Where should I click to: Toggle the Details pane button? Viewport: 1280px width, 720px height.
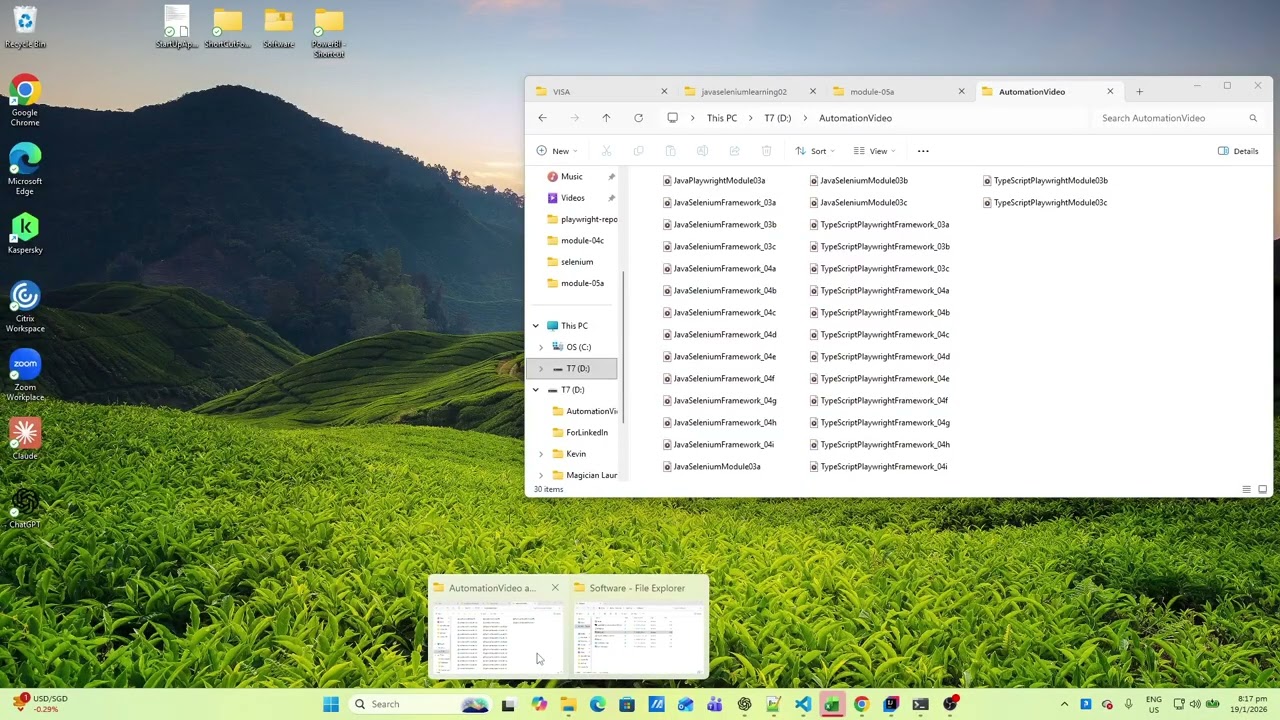pyautogui.click(x=1238, y=151)
